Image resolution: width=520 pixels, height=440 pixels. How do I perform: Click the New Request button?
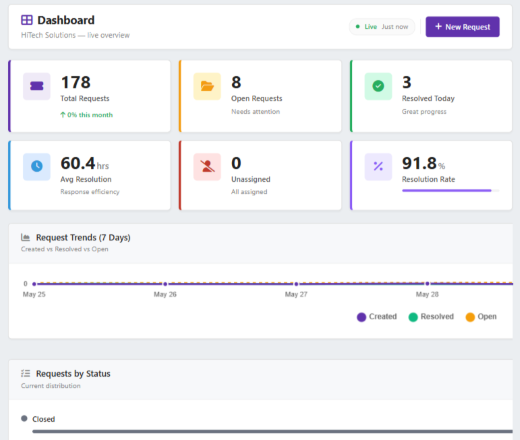tap(462, 27)
